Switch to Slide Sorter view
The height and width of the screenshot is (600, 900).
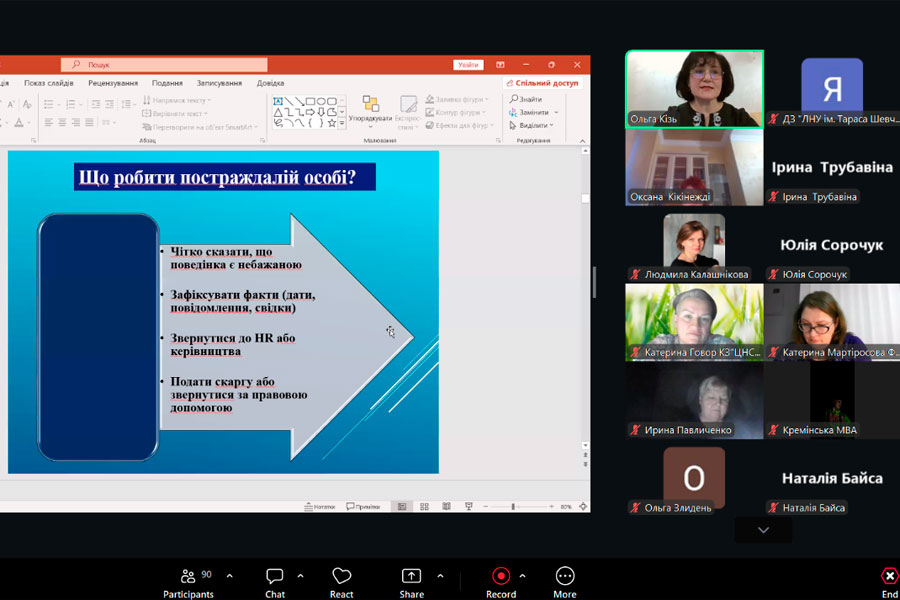click(x=424, y=507)
